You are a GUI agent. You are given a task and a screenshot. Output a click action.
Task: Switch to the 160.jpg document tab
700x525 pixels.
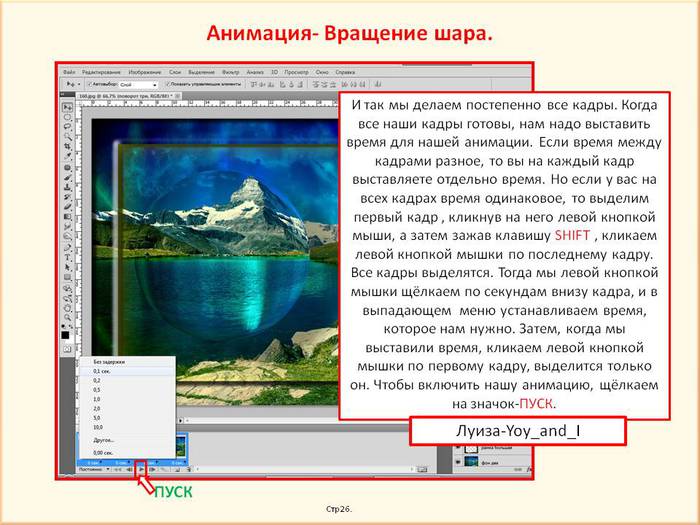point(125,96)
